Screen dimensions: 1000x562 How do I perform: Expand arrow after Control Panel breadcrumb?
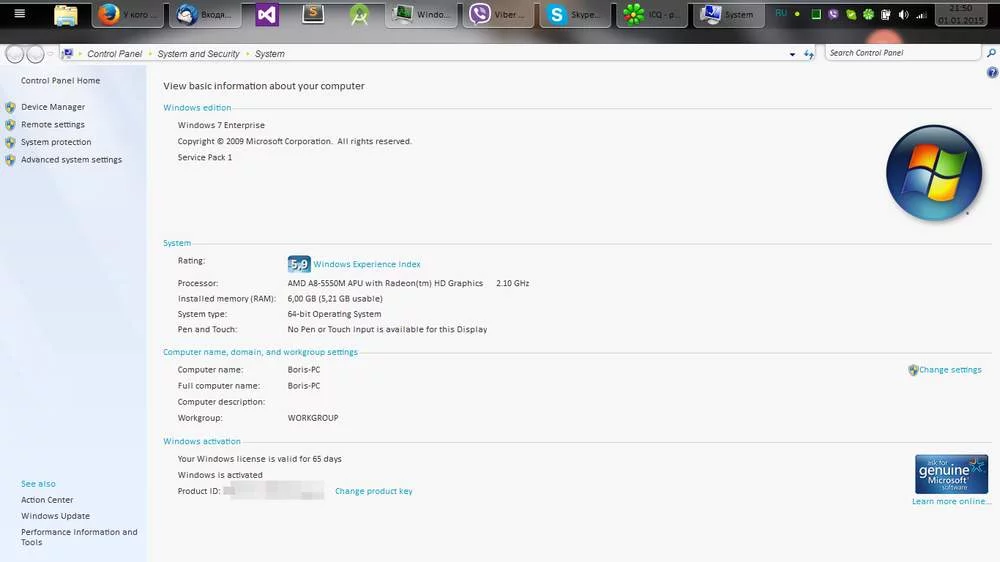tap(151, 54)
